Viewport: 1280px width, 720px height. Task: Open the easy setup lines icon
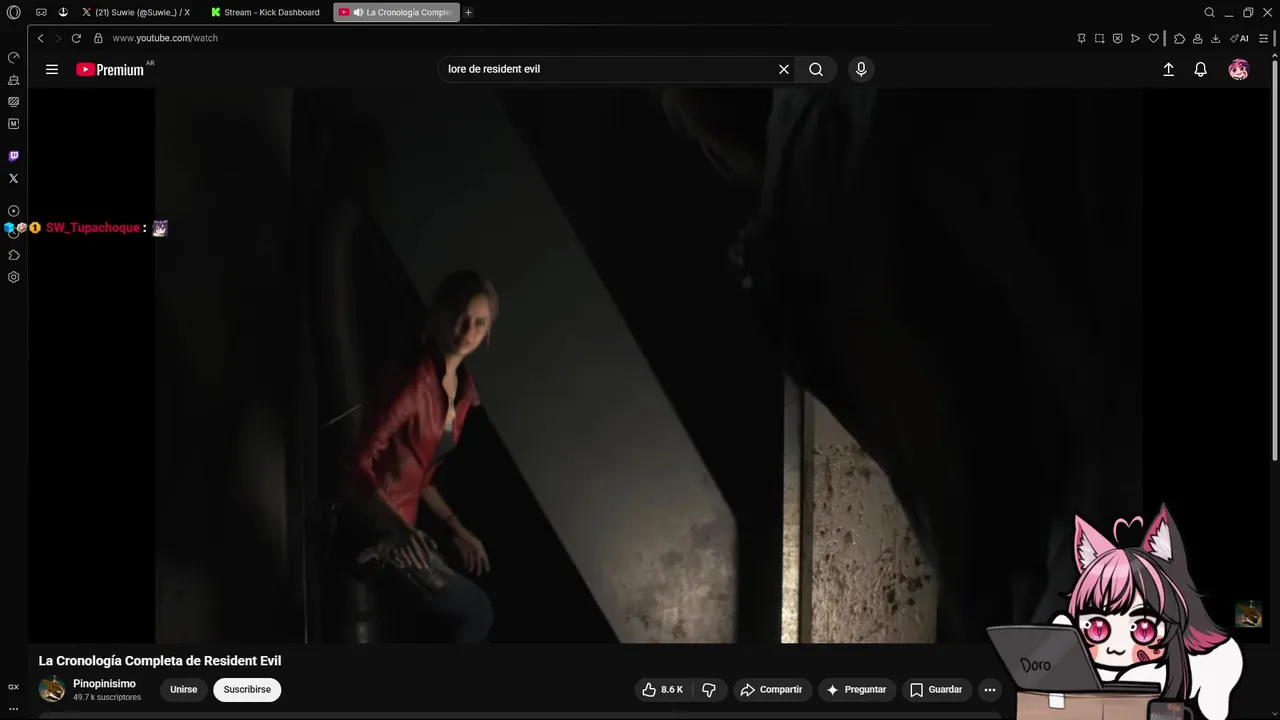(x=1264, y=38)
